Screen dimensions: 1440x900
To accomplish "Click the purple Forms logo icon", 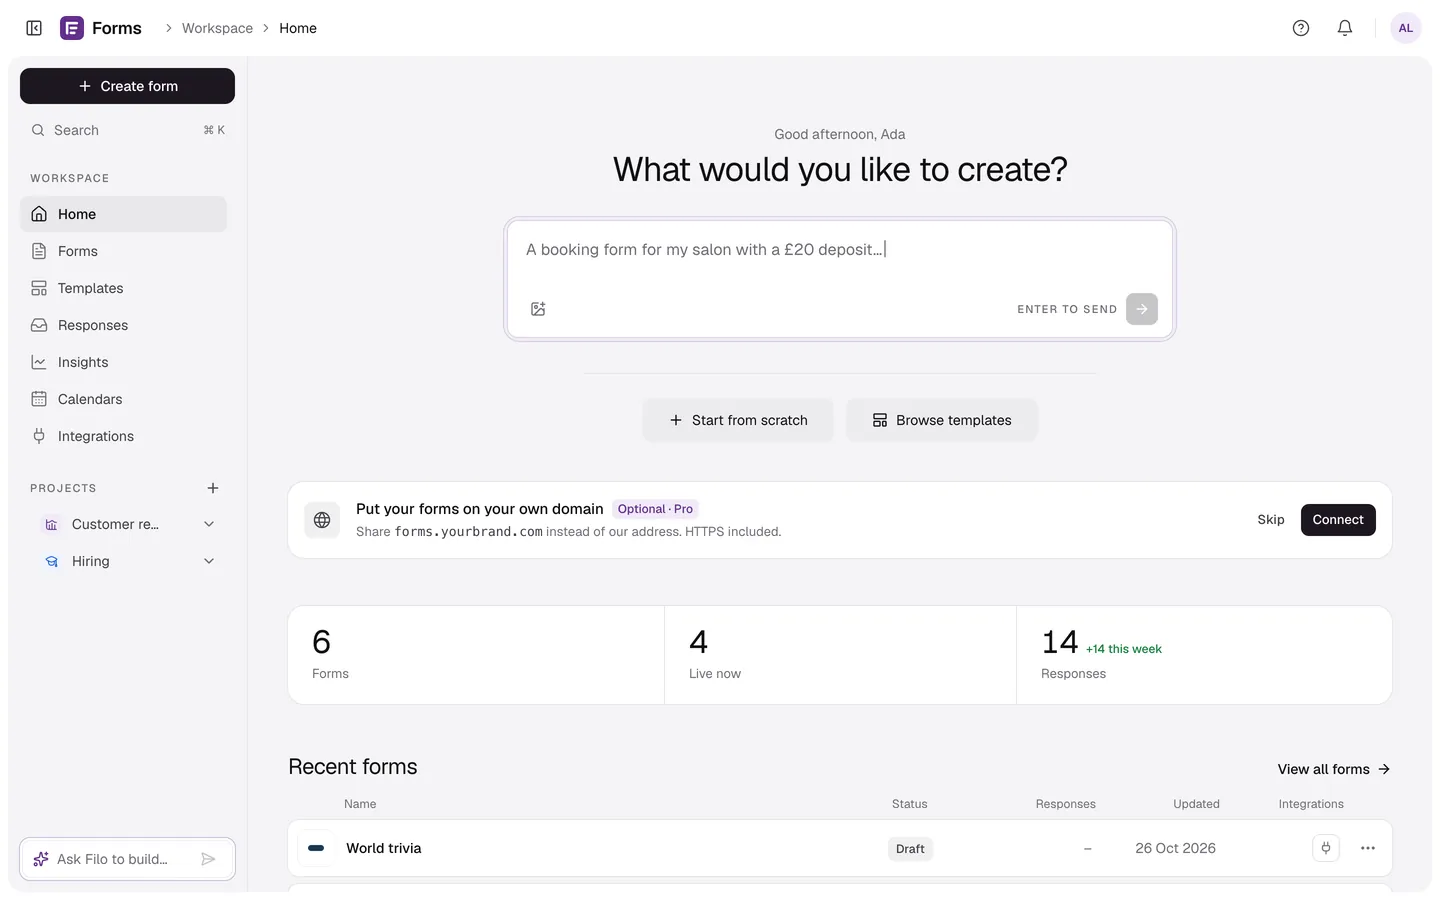I will 72,28.
